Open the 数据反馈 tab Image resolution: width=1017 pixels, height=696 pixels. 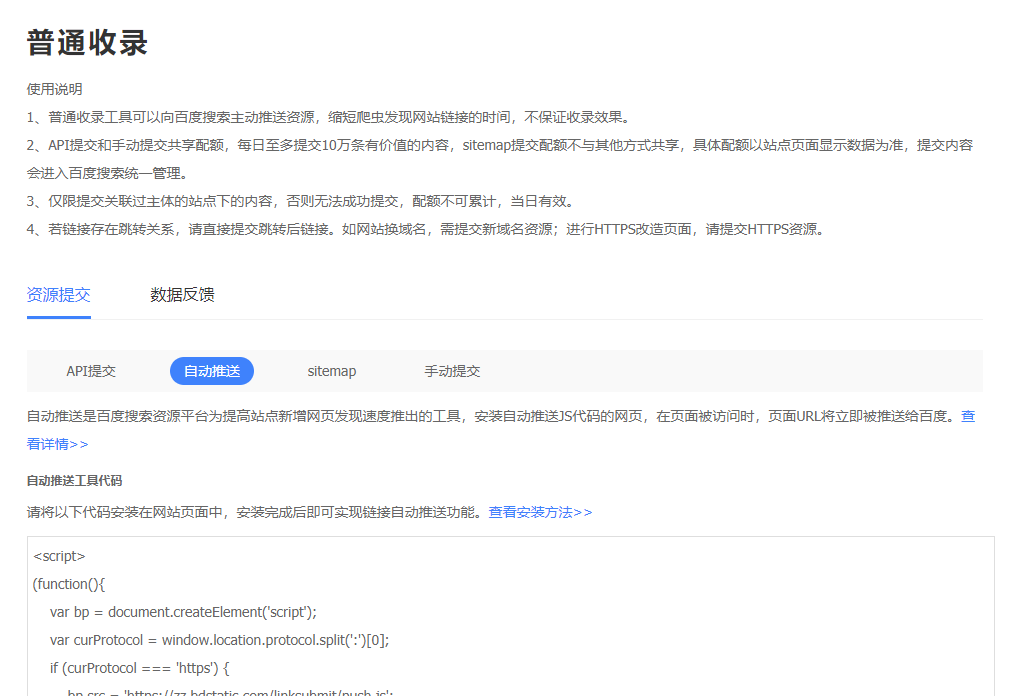tap(182, 295)
